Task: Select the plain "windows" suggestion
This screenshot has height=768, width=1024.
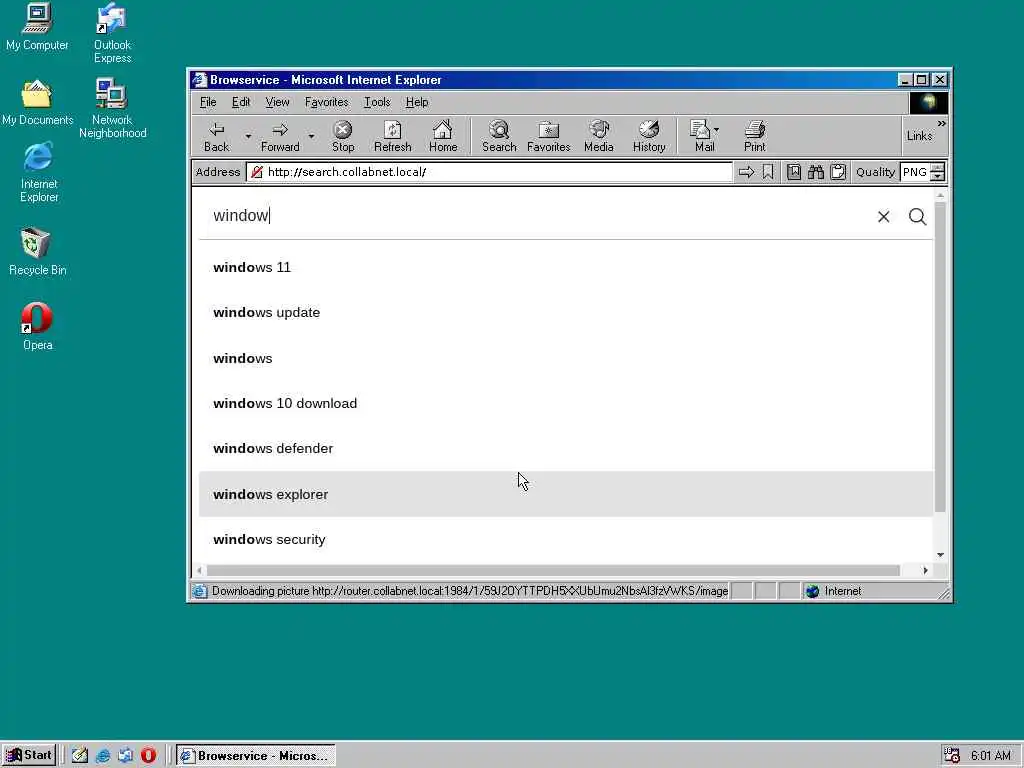Action: 566,358
